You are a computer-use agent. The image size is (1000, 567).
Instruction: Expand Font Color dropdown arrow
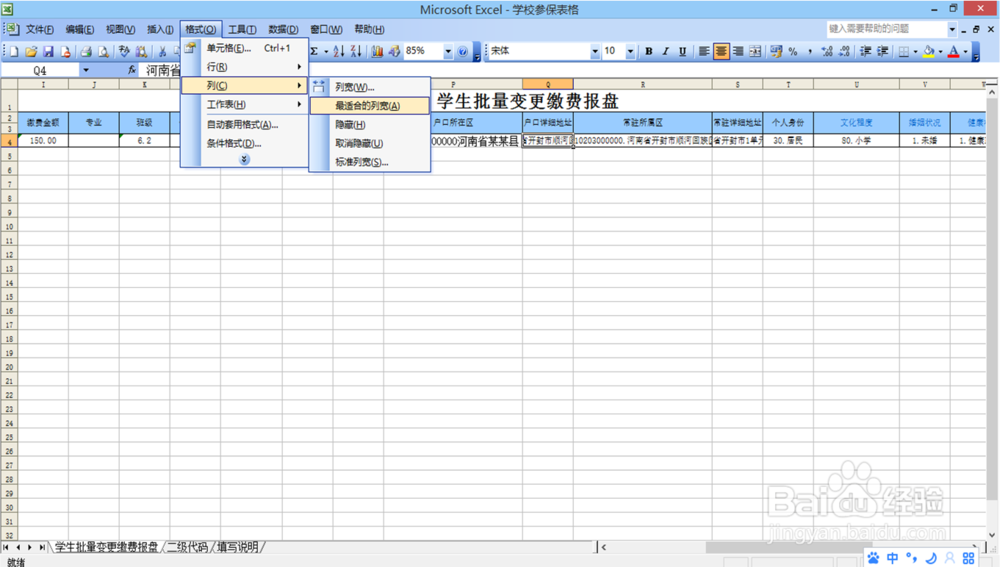point(965,52)
